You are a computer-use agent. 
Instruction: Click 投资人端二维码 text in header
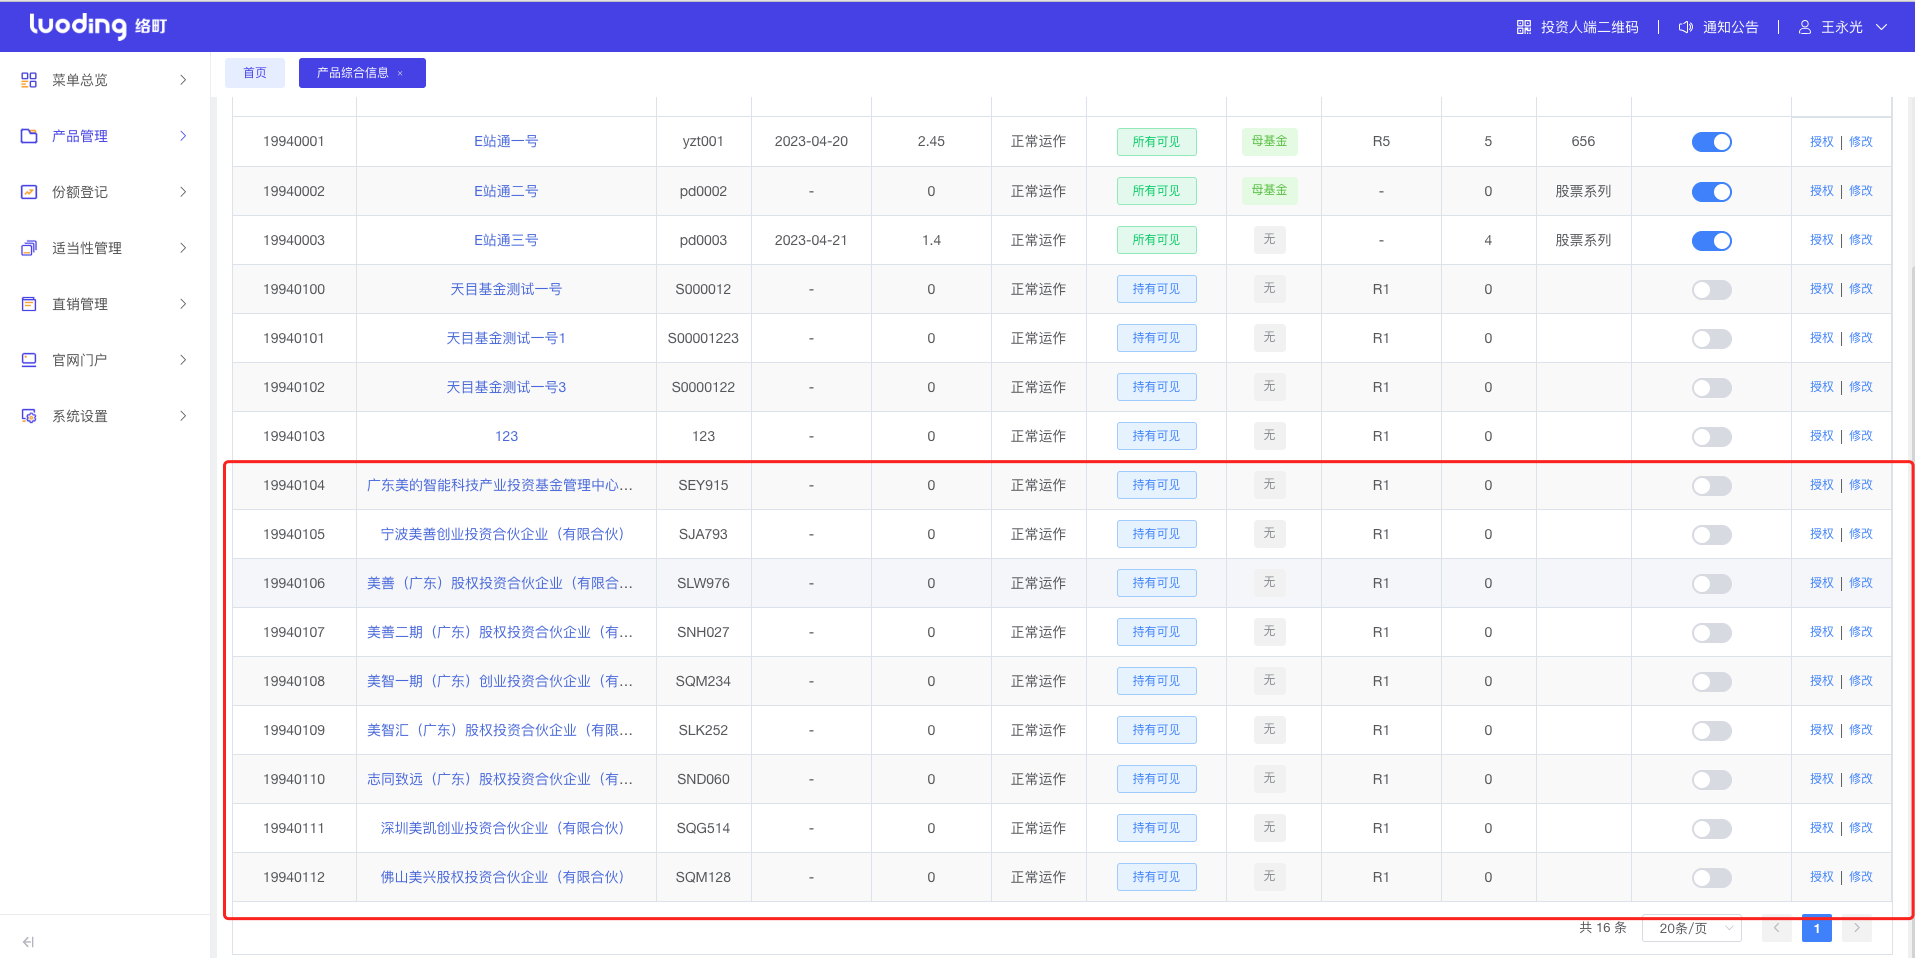point(1590,27)
